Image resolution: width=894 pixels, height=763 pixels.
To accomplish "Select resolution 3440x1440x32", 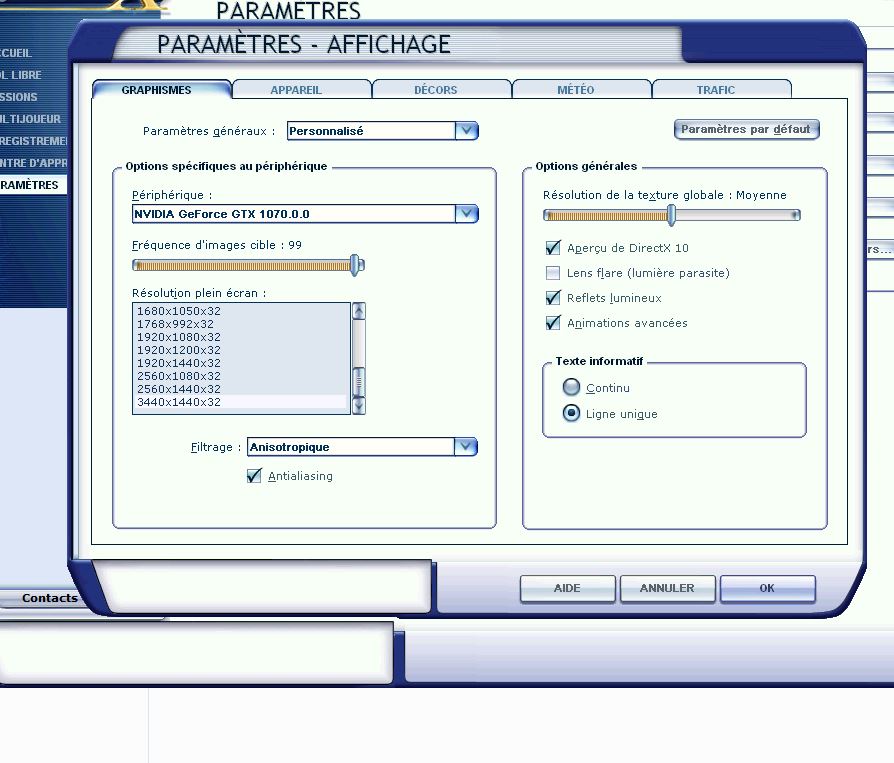I will pos(241,402).
